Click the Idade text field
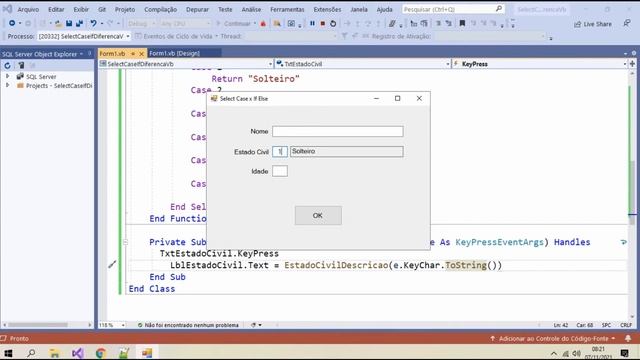 280,171
